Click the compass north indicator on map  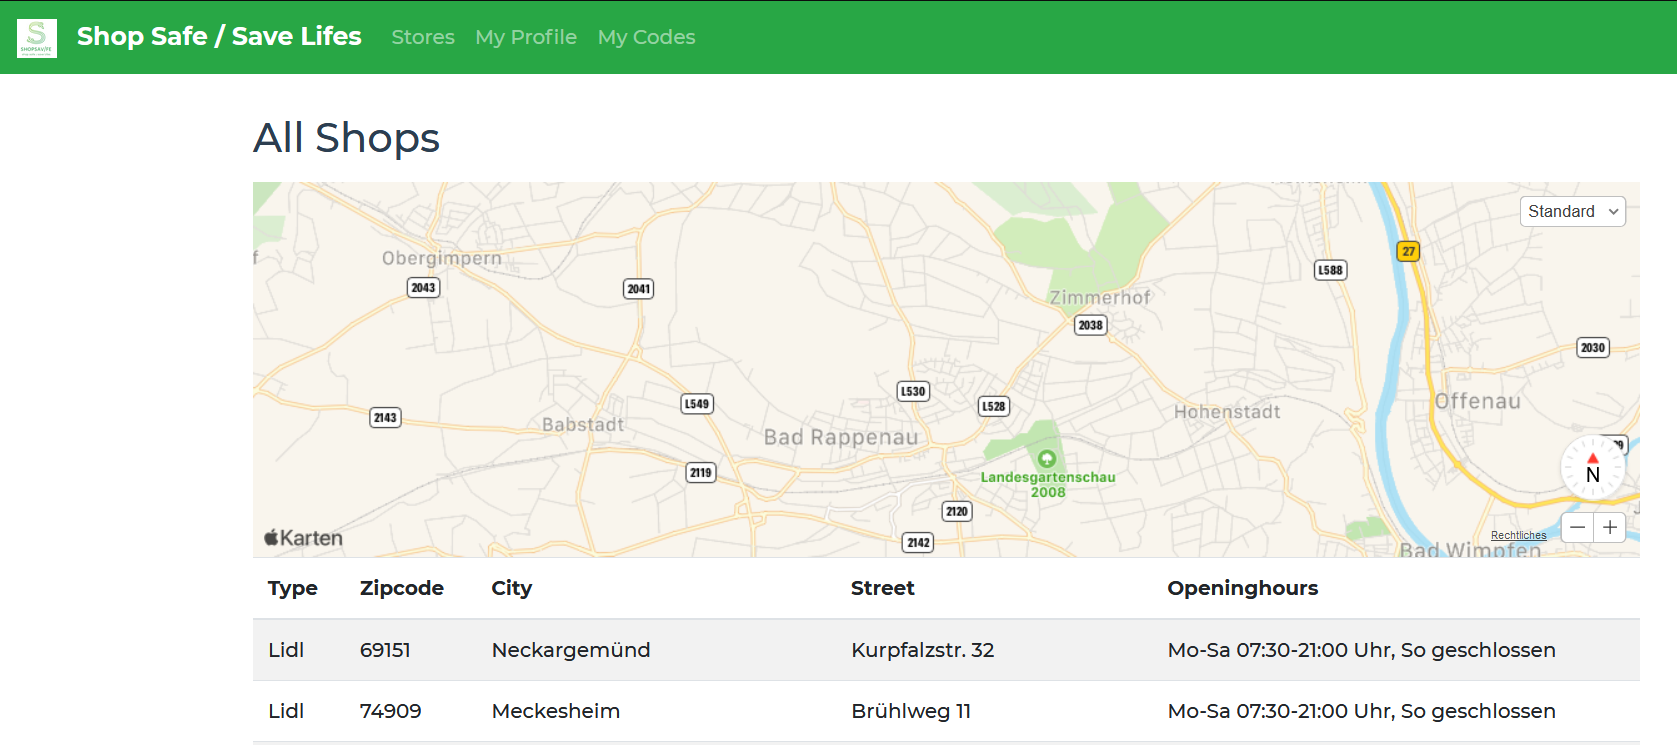[x=1593, y=467]
